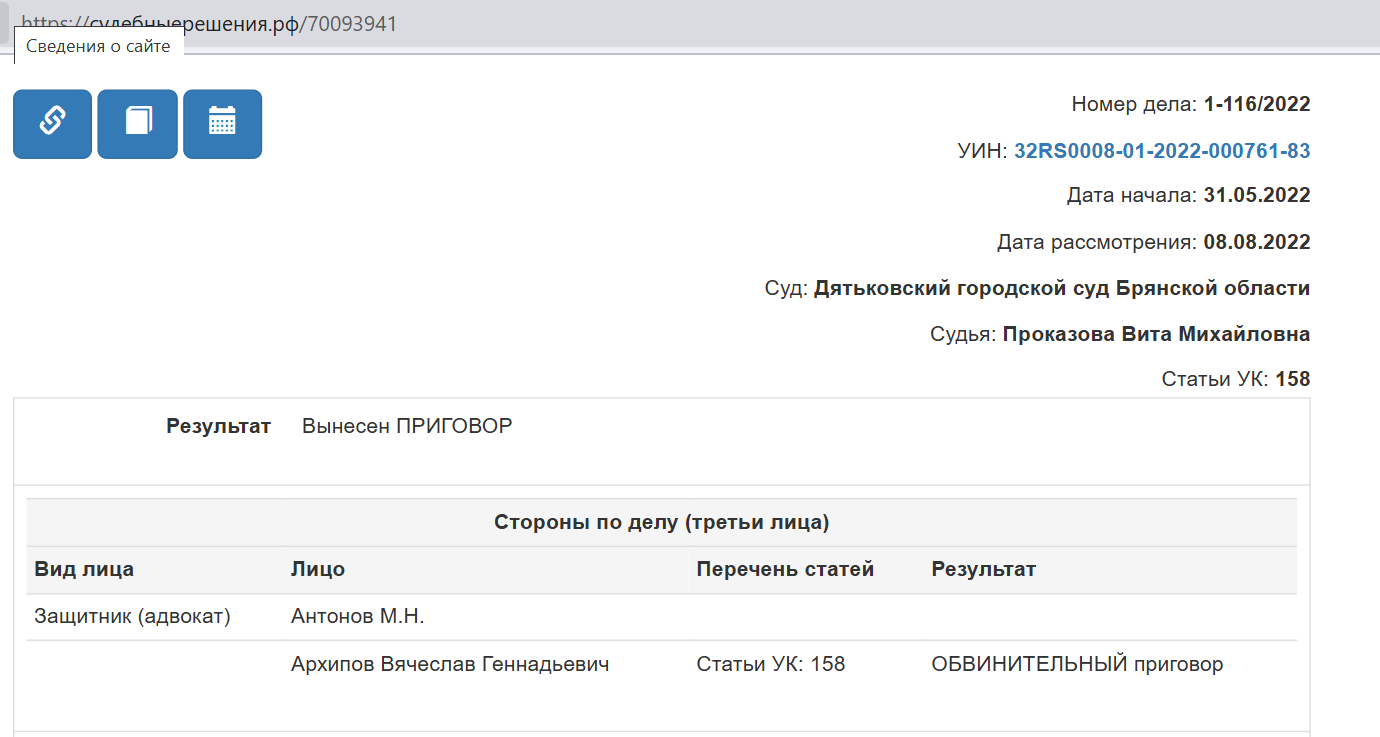Click the document copy icon button
1380x737 pixels.
pyautogui.click(x=137, y=124)
